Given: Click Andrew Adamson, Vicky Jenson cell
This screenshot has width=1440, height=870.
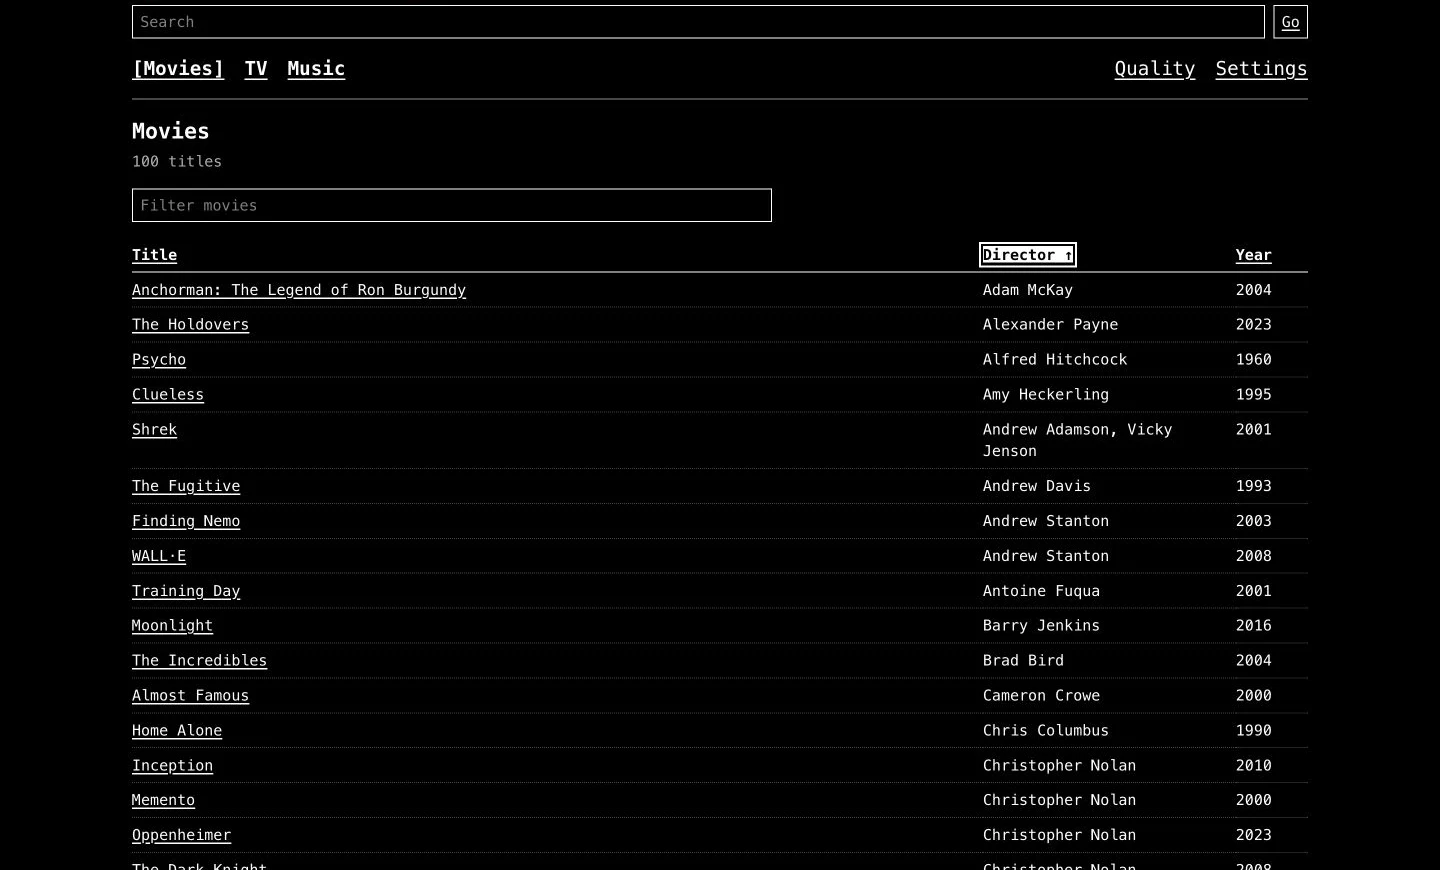Looking at the screenshot, I should tap(1077, 440).
